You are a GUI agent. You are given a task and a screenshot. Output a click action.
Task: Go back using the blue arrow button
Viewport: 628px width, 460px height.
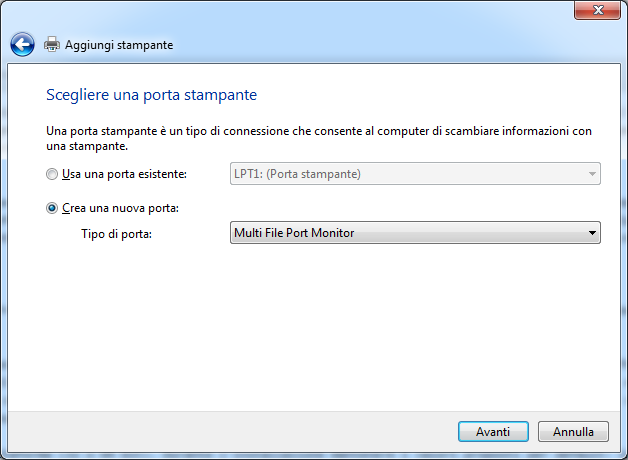tap(22, 45)
